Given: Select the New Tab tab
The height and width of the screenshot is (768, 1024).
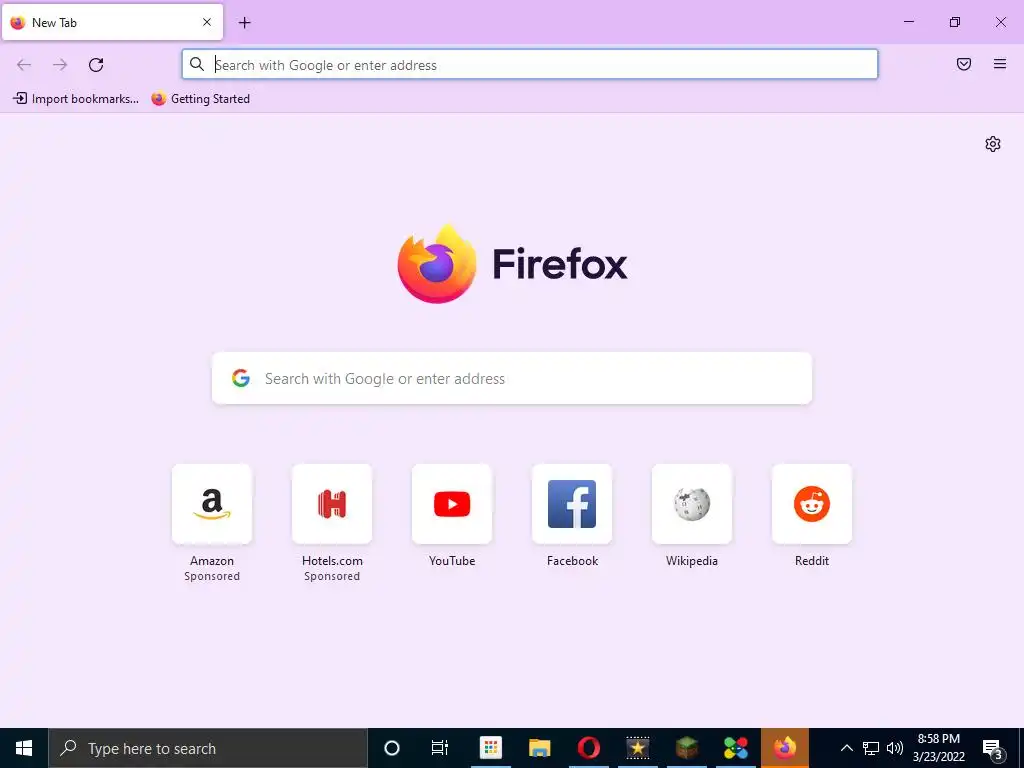Looking at the screenshot, I should click(x=112, y=22).
